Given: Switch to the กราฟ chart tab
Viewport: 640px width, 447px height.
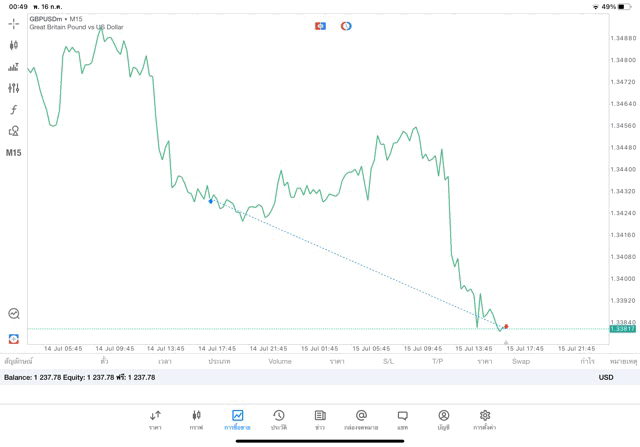Looking at the screenshot, I should (196, 418).
